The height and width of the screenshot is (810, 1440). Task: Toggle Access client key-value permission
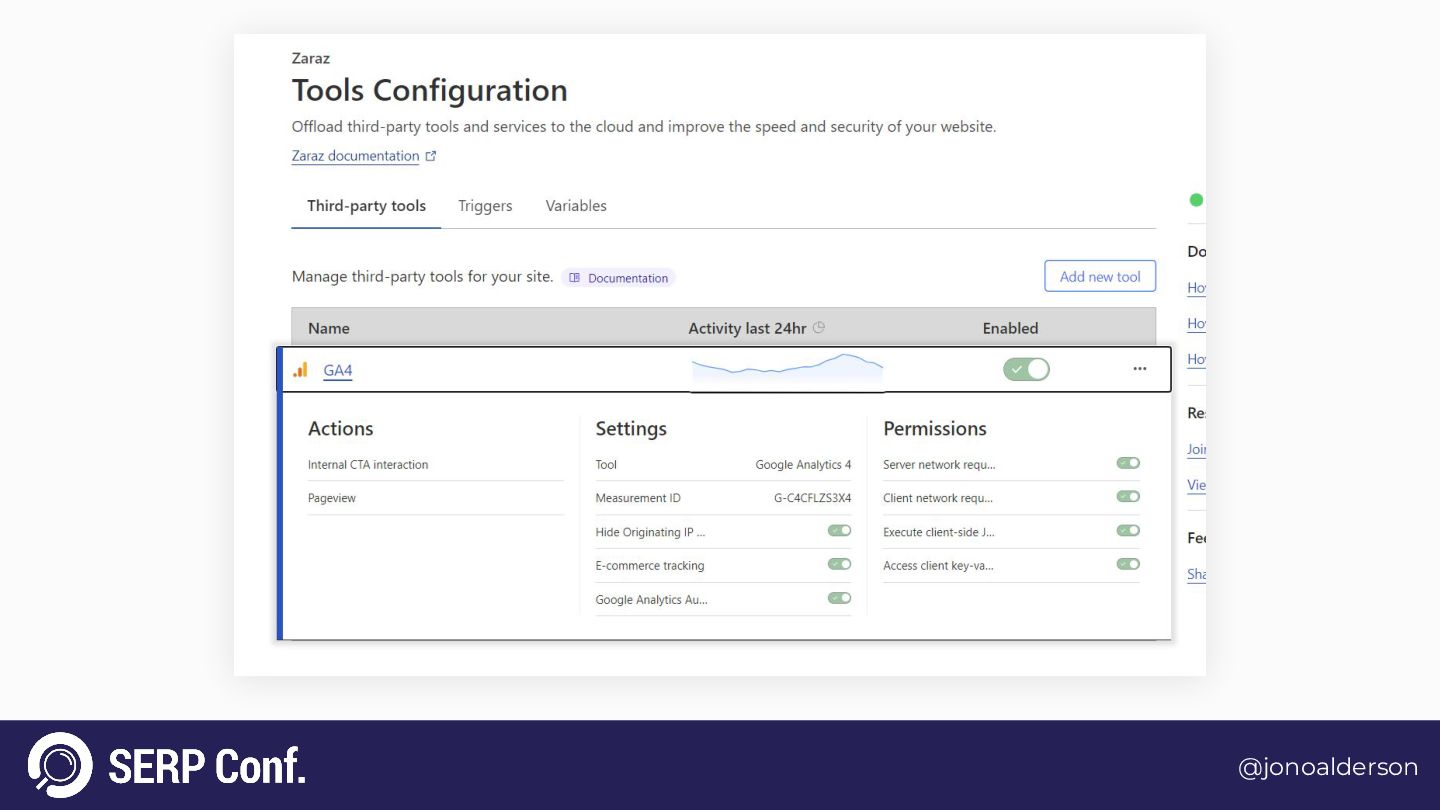[1128, 564]
